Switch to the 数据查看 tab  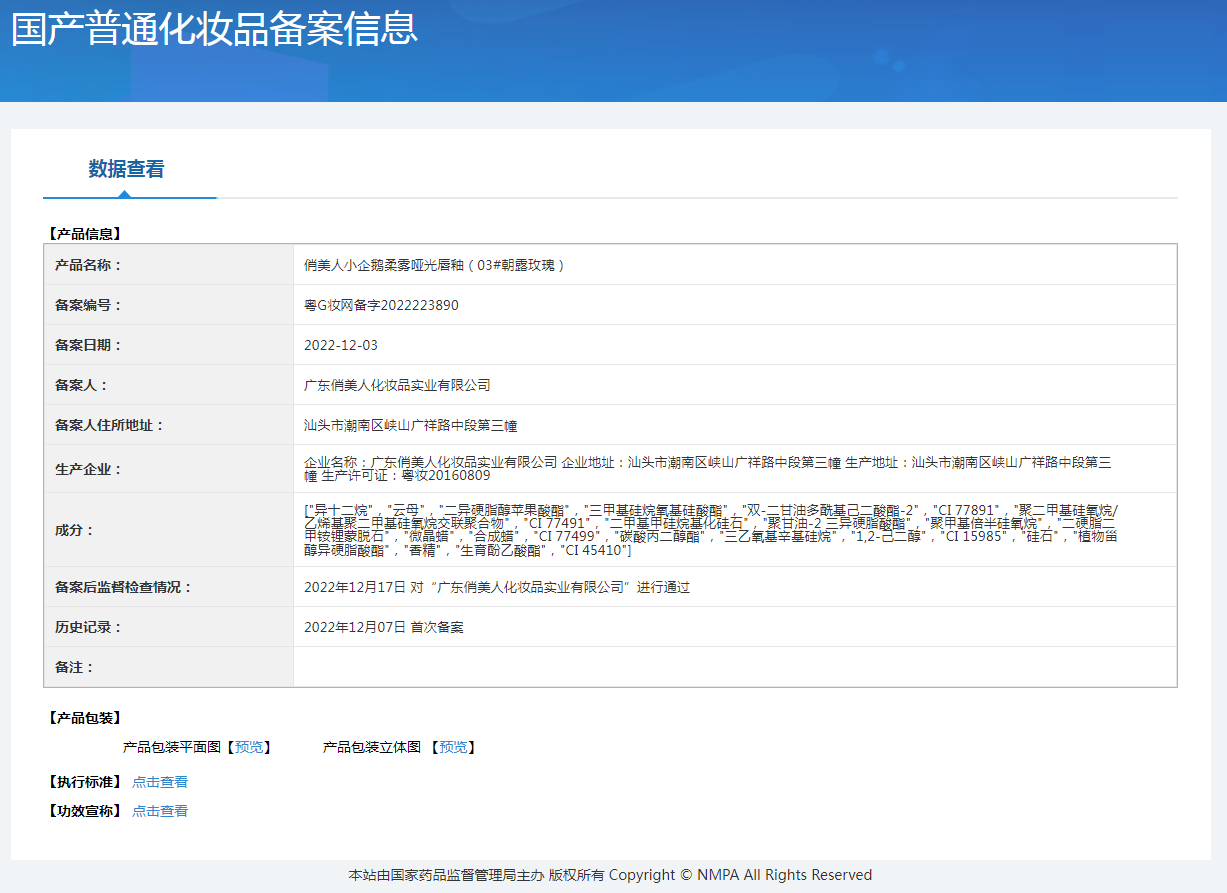(x=126, y=169)
